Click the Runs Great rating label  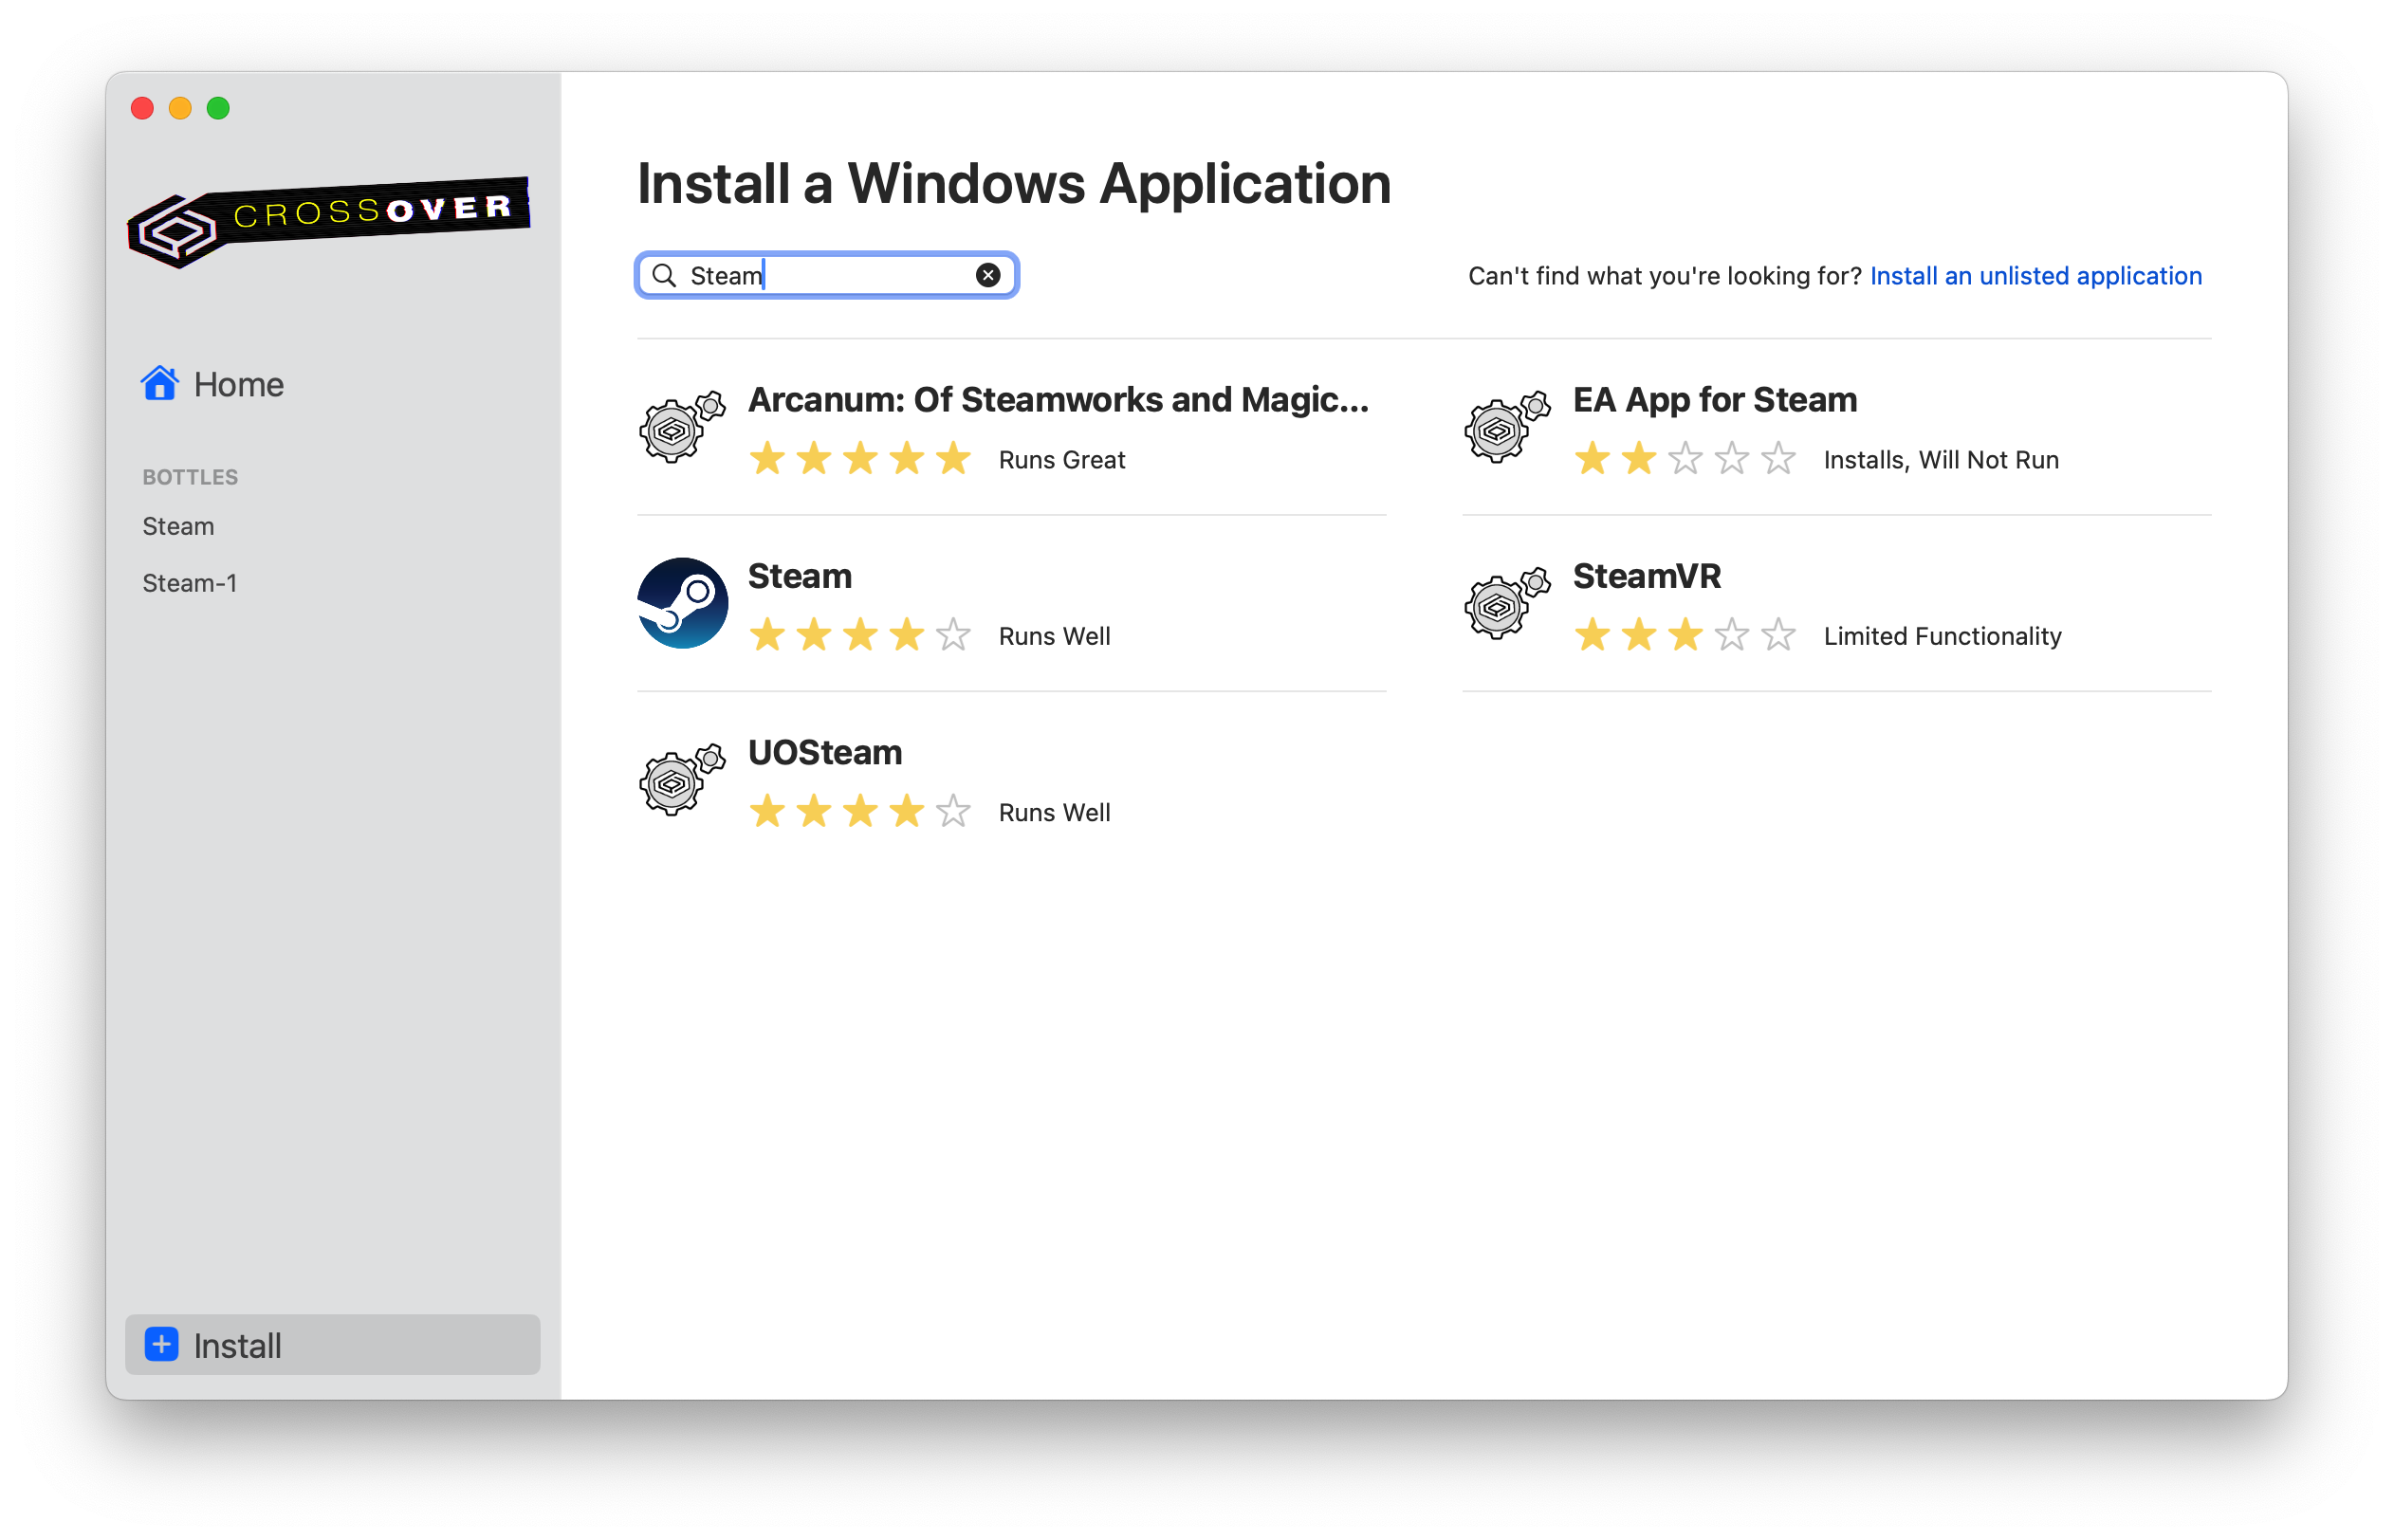point(1063,461)
